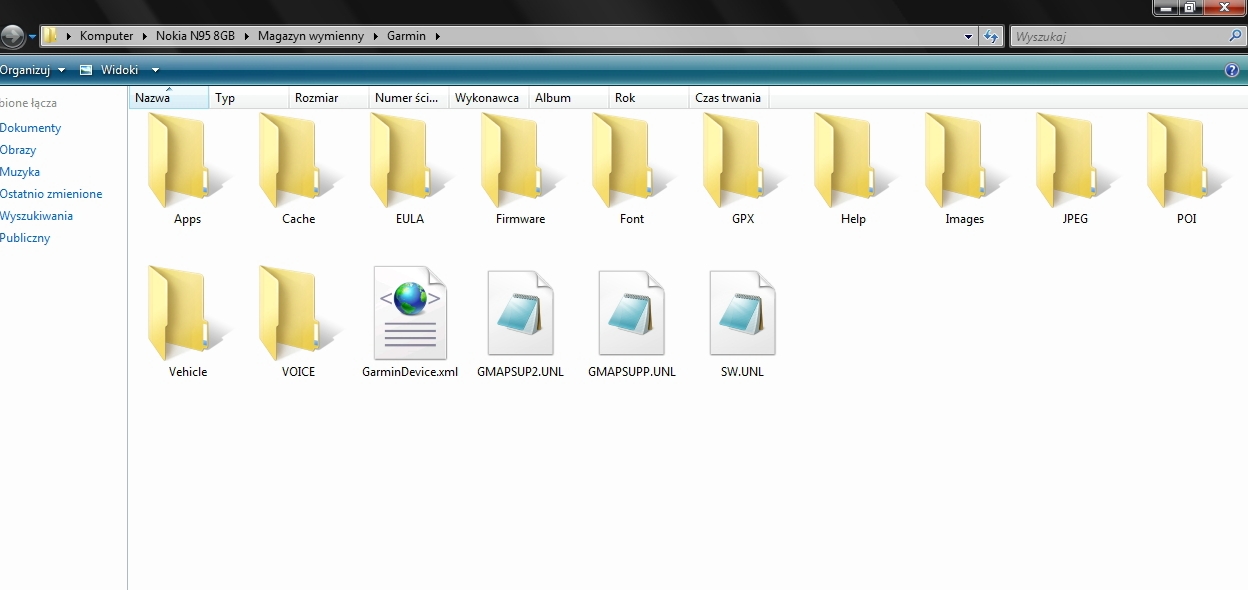Select the VOICE folder icon
This screenshot has width=1248, height=590.
click(298, 313)
